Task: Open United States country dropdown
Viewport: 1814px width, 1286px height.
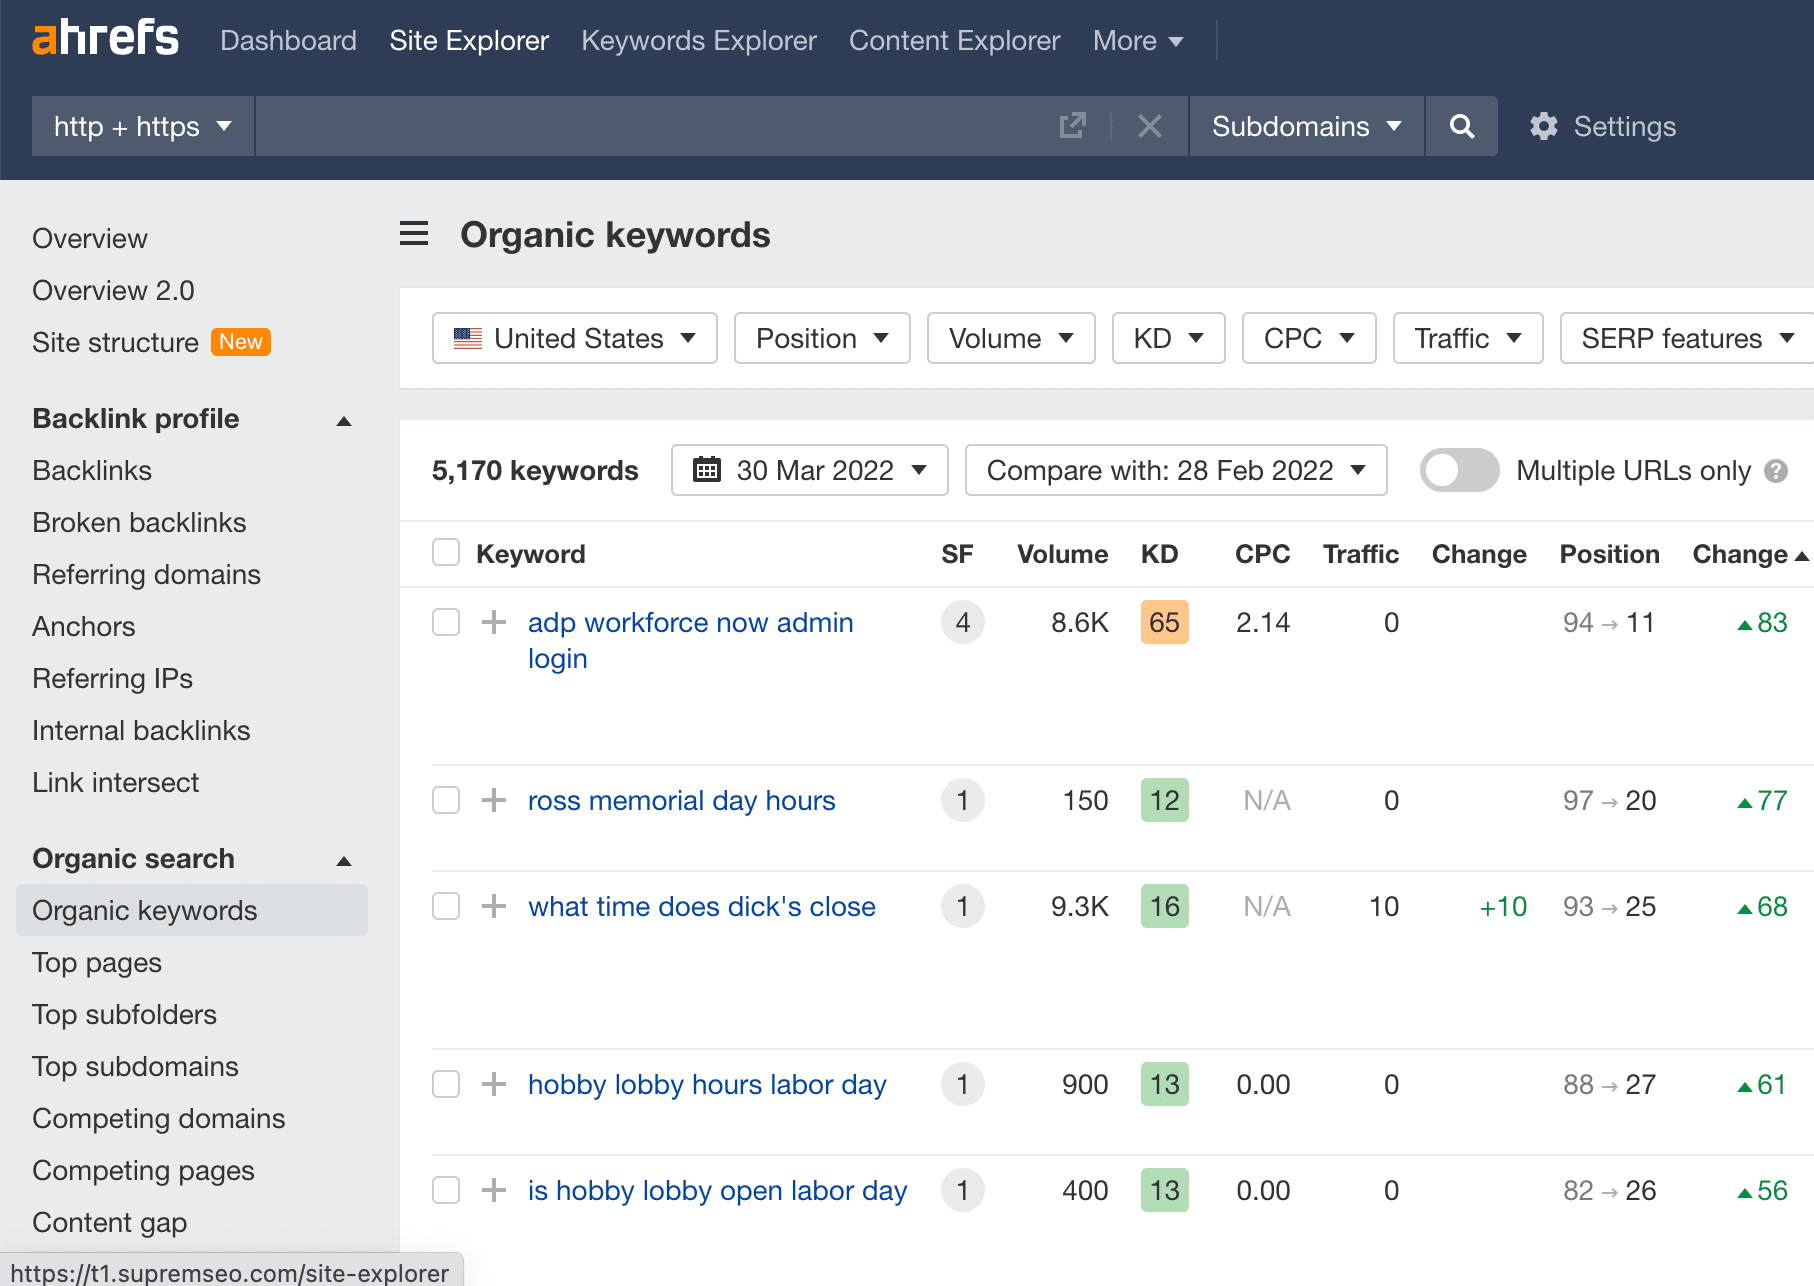Action: point(575,338)
